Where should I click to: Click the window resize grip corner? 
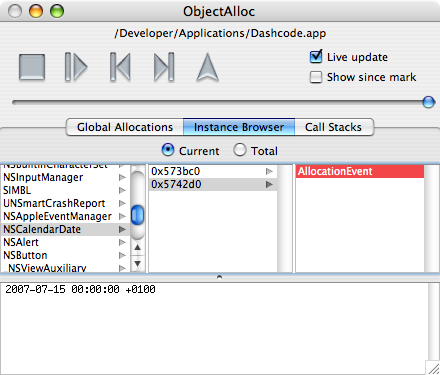(x=434, y=369)
